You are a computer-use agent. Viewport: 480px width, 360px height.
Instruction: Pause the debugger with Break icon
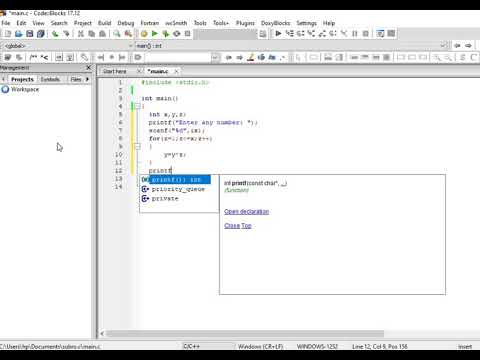pos(355,33)
